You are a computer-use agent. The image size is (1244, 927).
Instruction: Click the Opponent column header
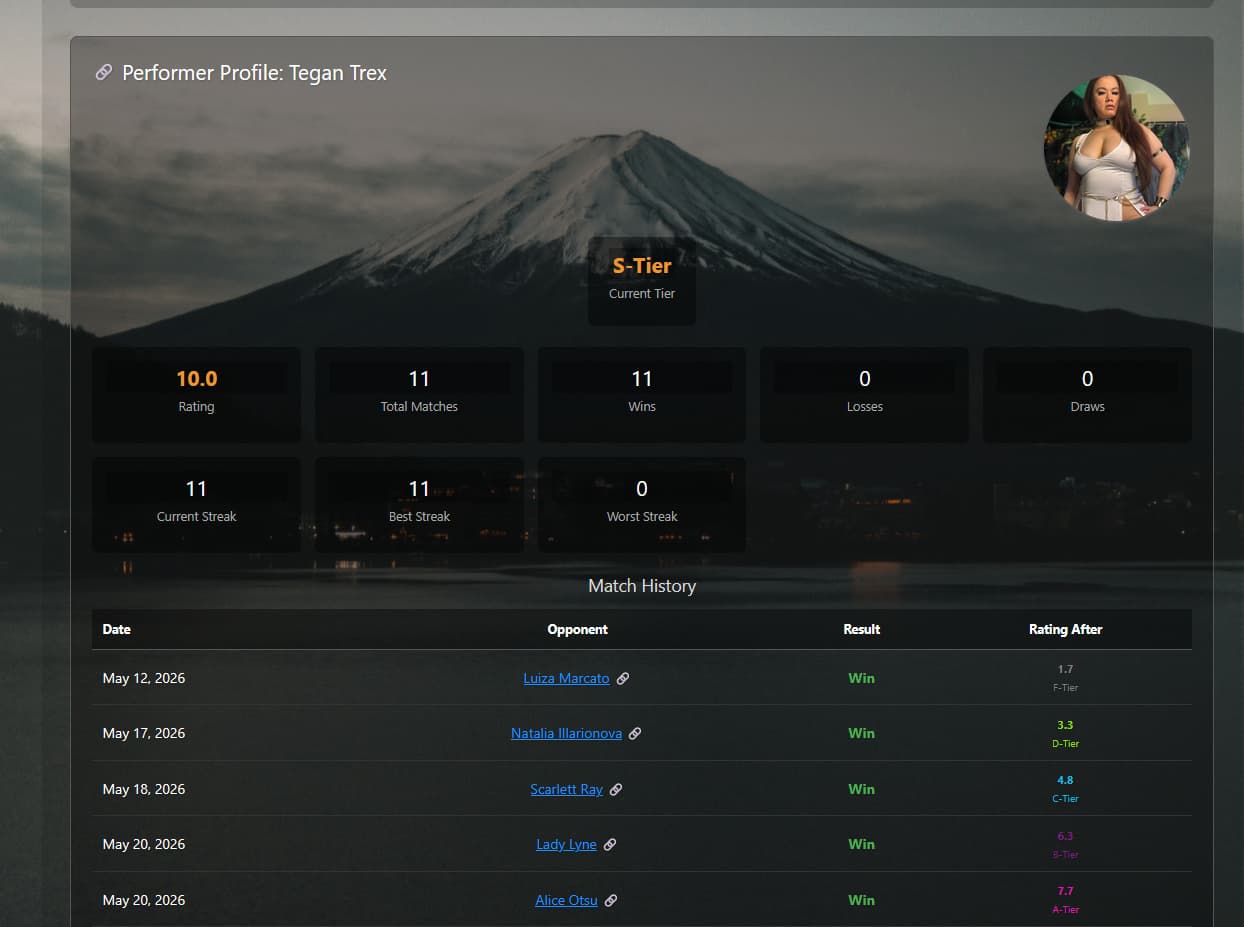pos(577,629)
